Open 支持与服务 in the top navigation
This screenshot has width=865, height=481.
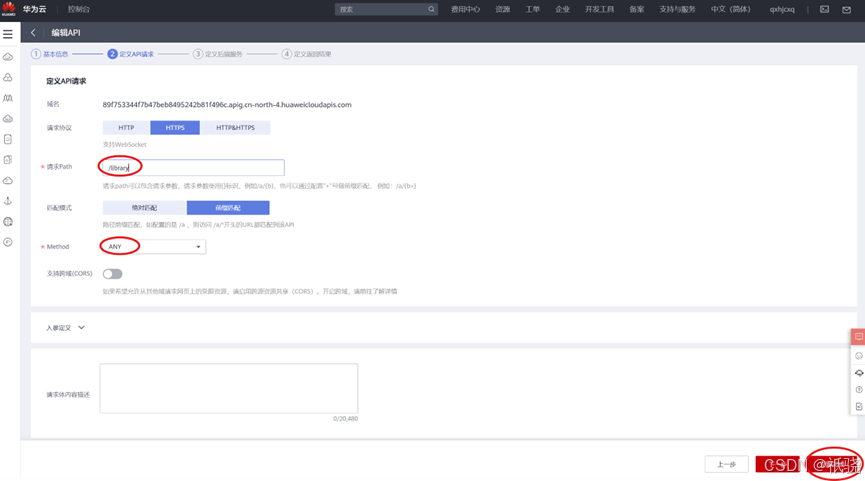click(677, 9)
